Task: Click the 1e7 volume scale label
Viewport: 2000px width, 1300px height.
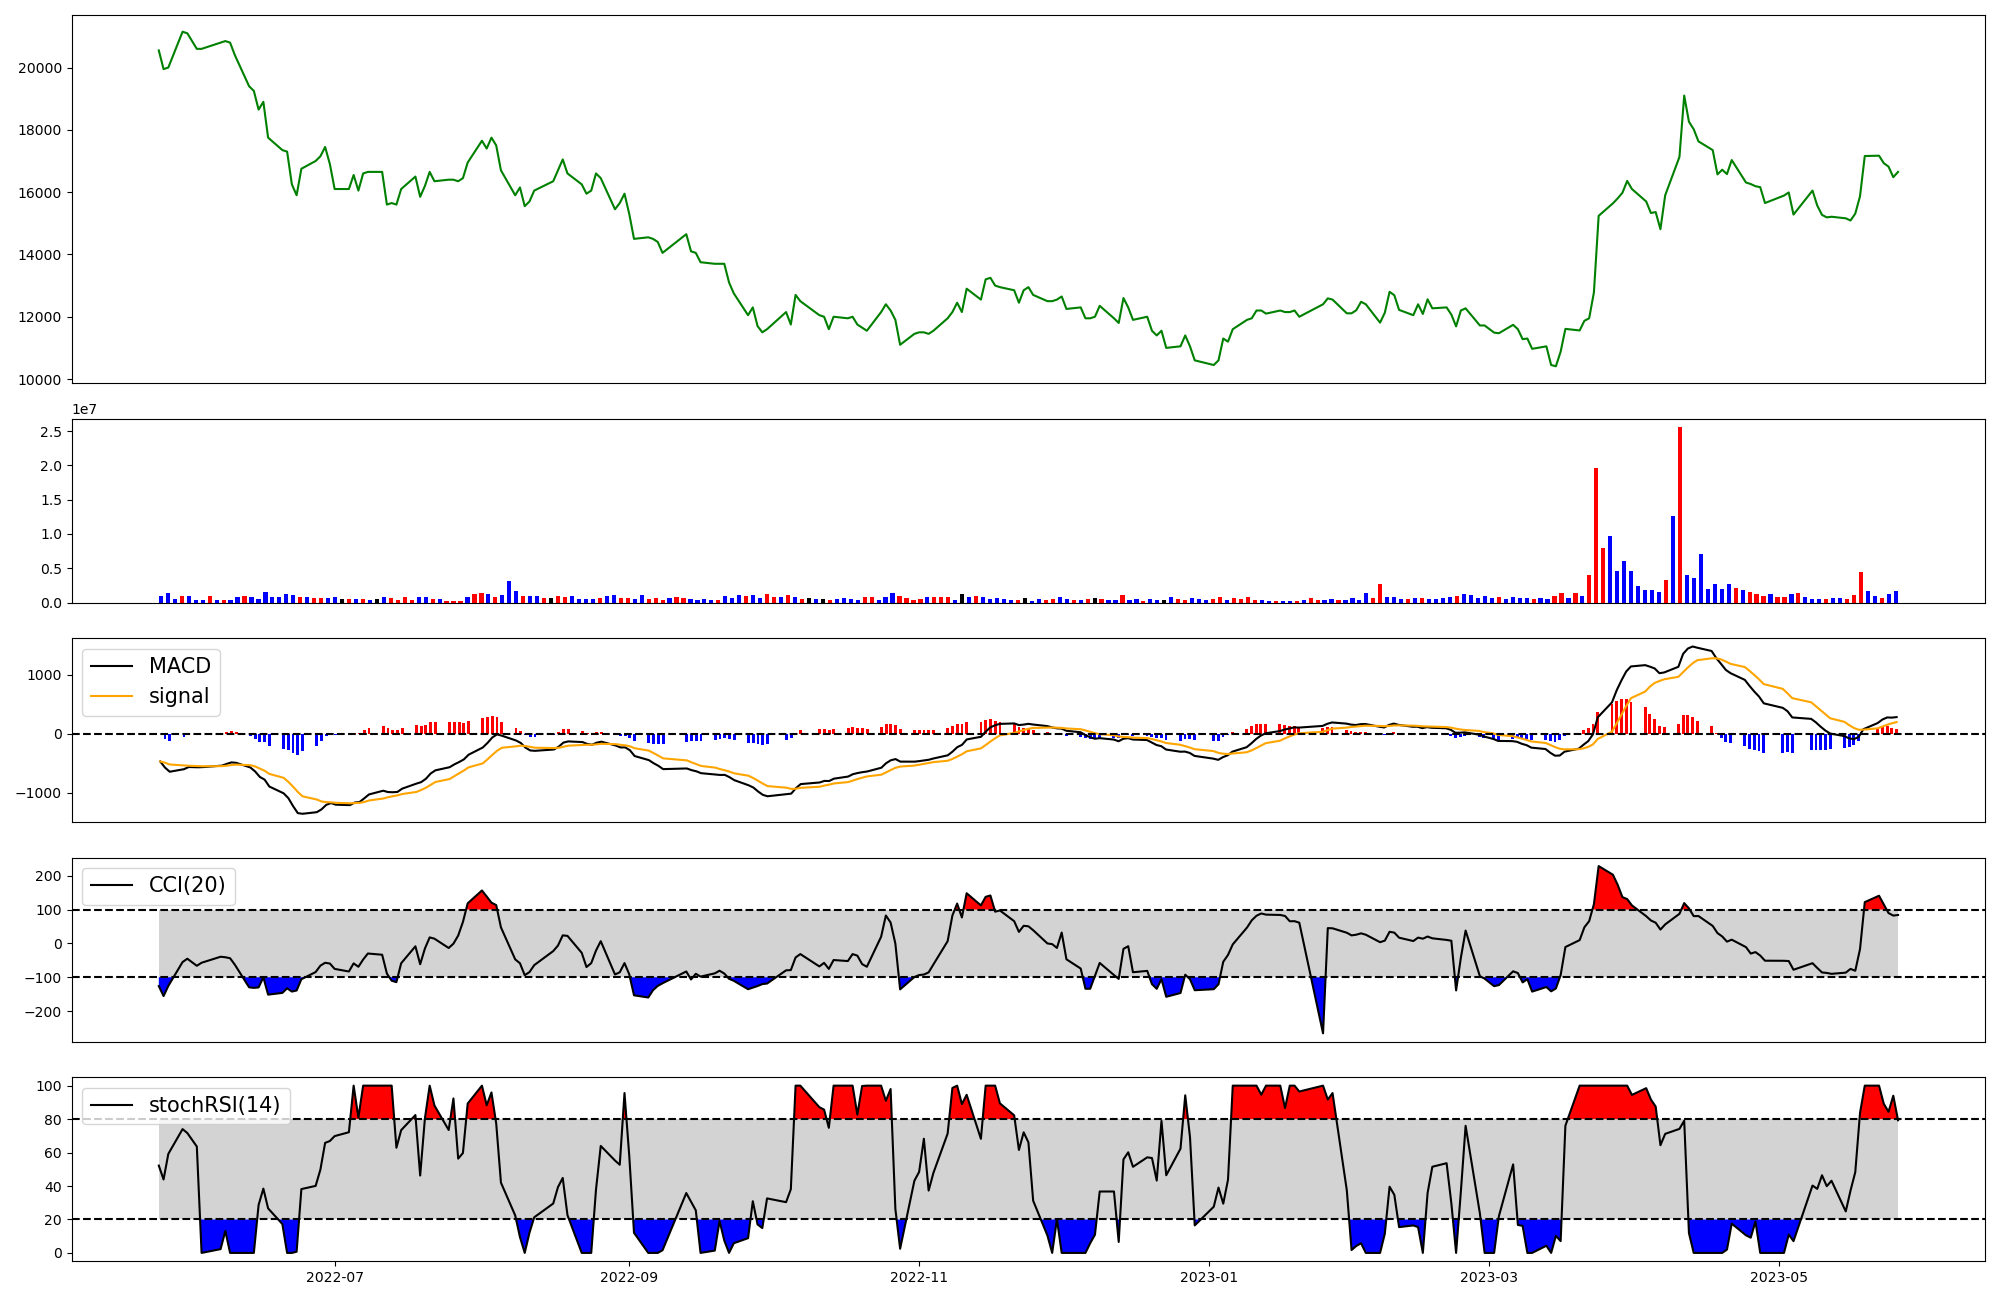Action: pyautogui.click(x=84, y=409)
